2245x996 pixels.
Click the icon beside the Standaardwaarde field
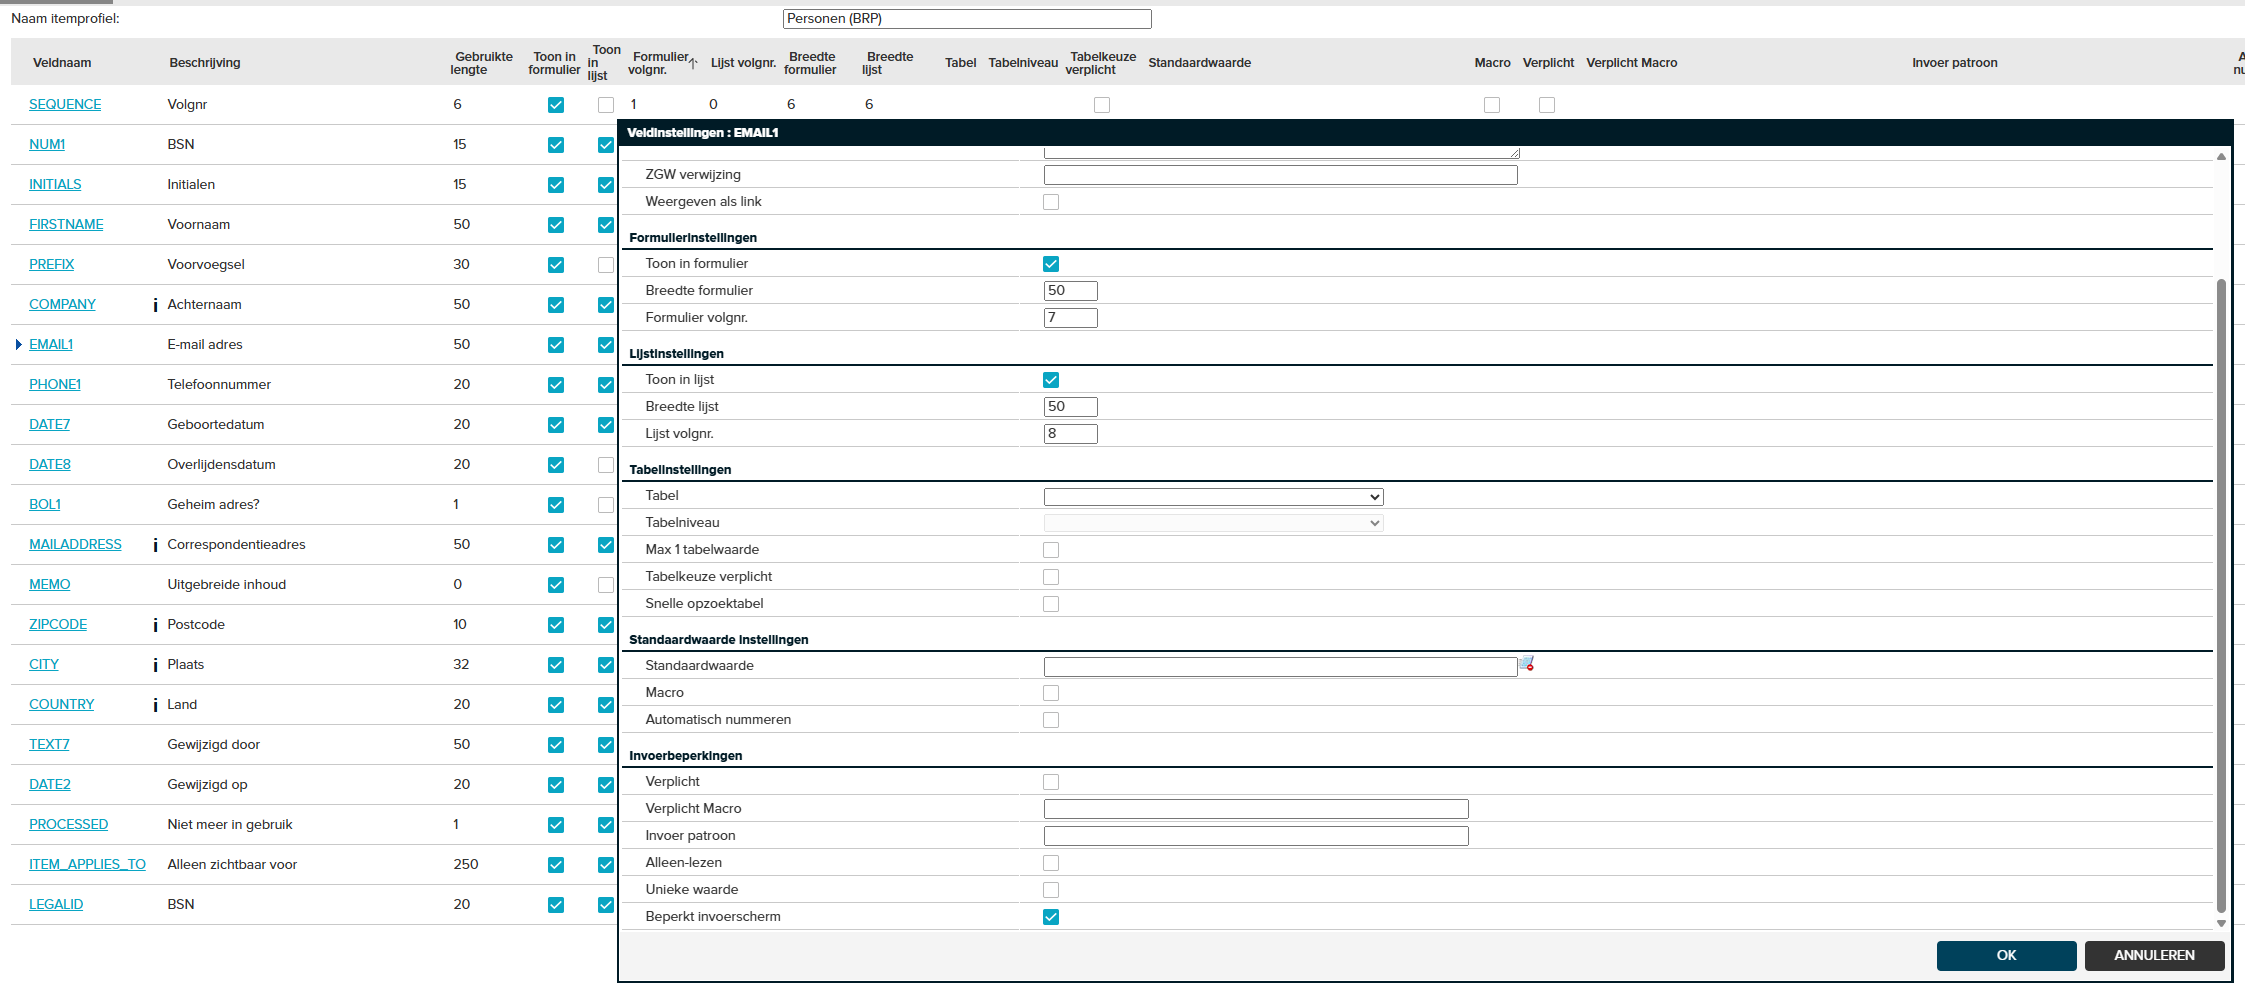pyautogui.click(x=1526, y=664)
